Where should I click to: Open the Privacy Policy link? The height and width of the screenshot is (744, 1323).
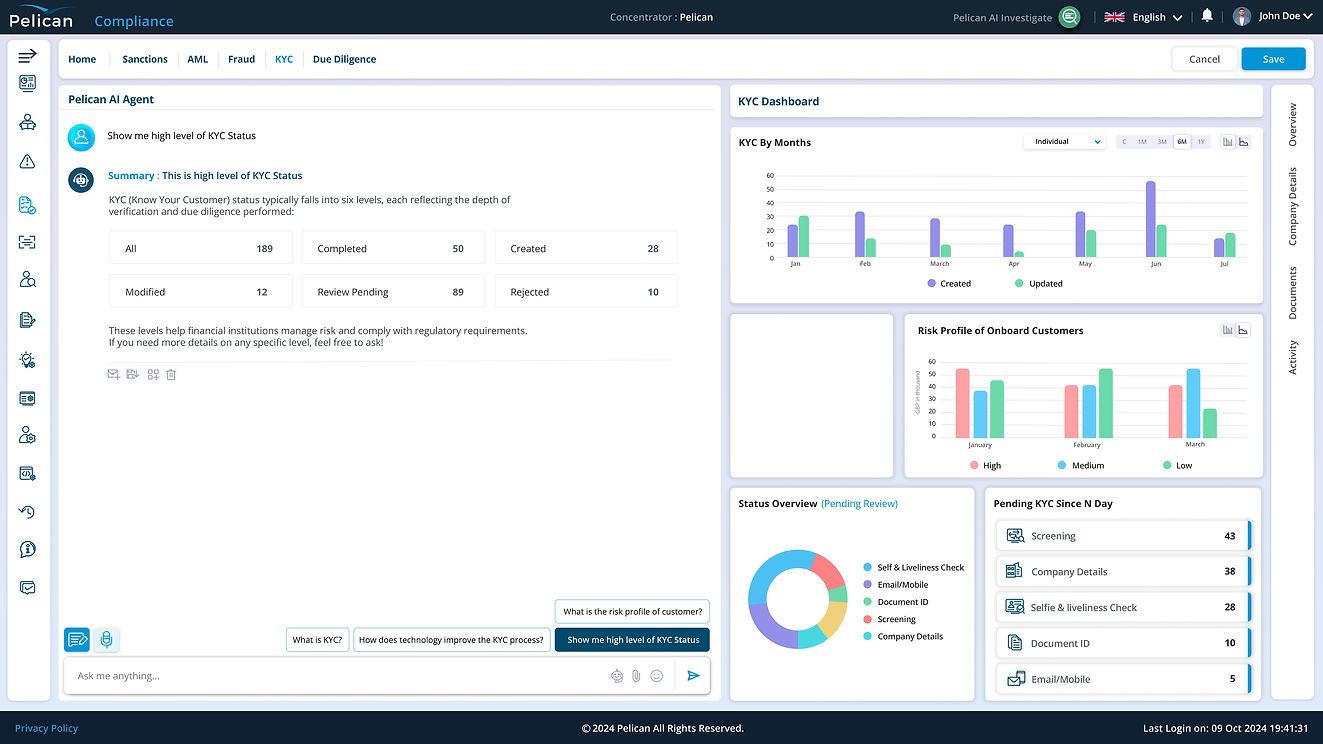(x=46, y=728)
